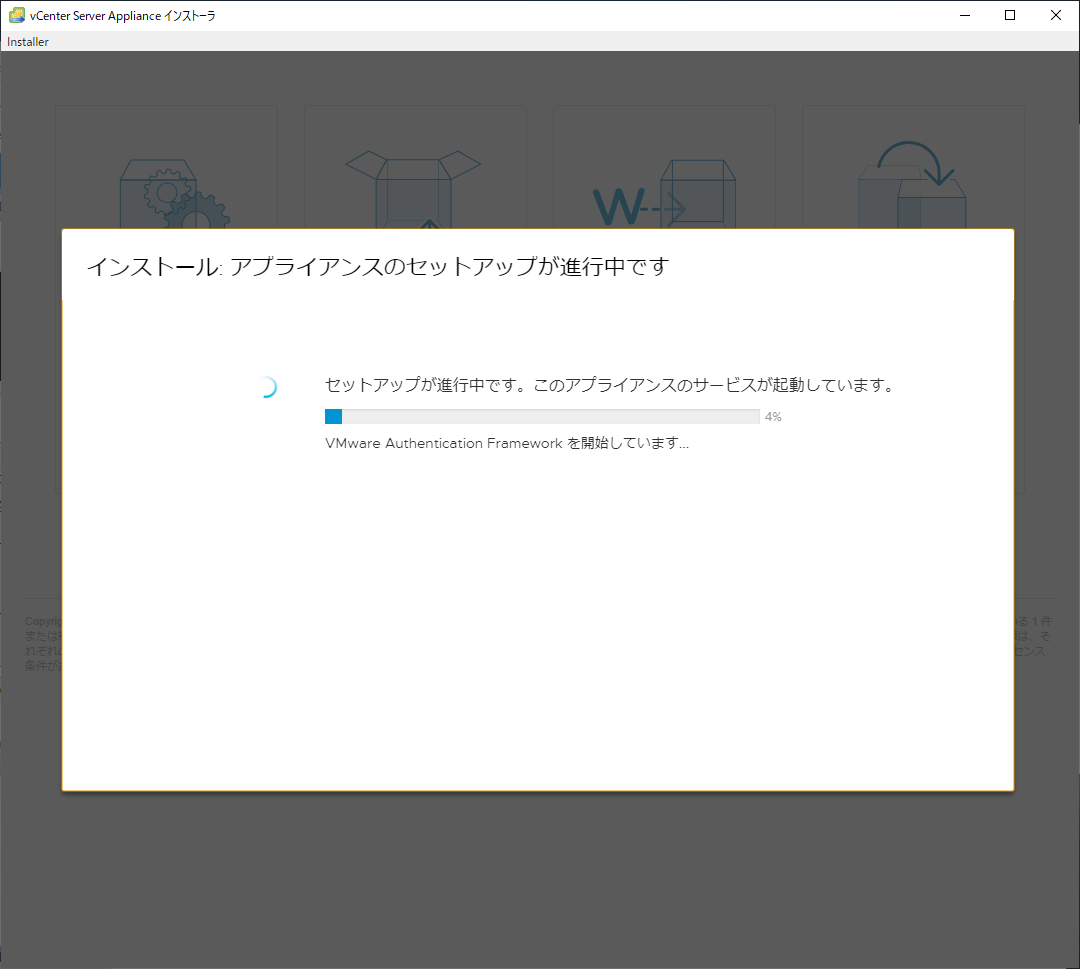Click the dialog title "インストール: アプライアンスのセットアップが進行中です"
The width and height of the screenshot is (1080, 969).
(x=377, y=267)
